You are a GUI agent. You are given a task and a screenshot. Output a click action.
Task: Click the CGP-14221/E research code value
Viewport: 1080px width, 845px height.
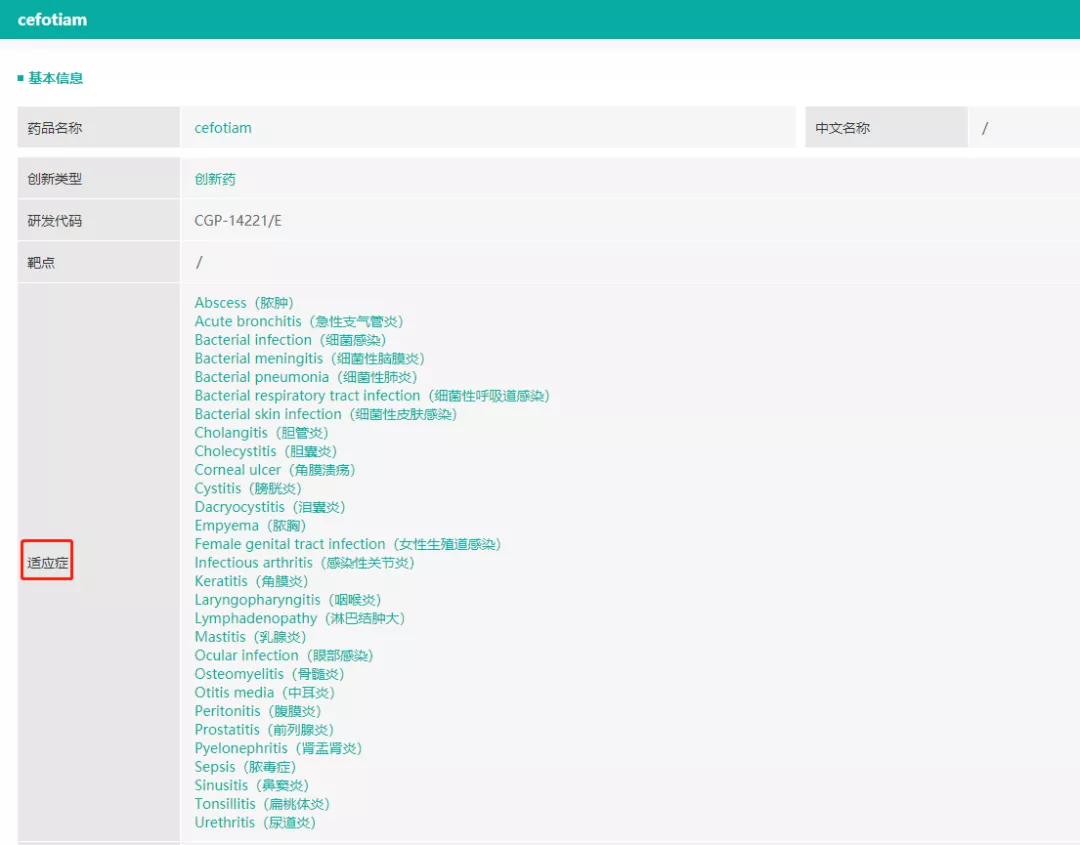(238, 221)
